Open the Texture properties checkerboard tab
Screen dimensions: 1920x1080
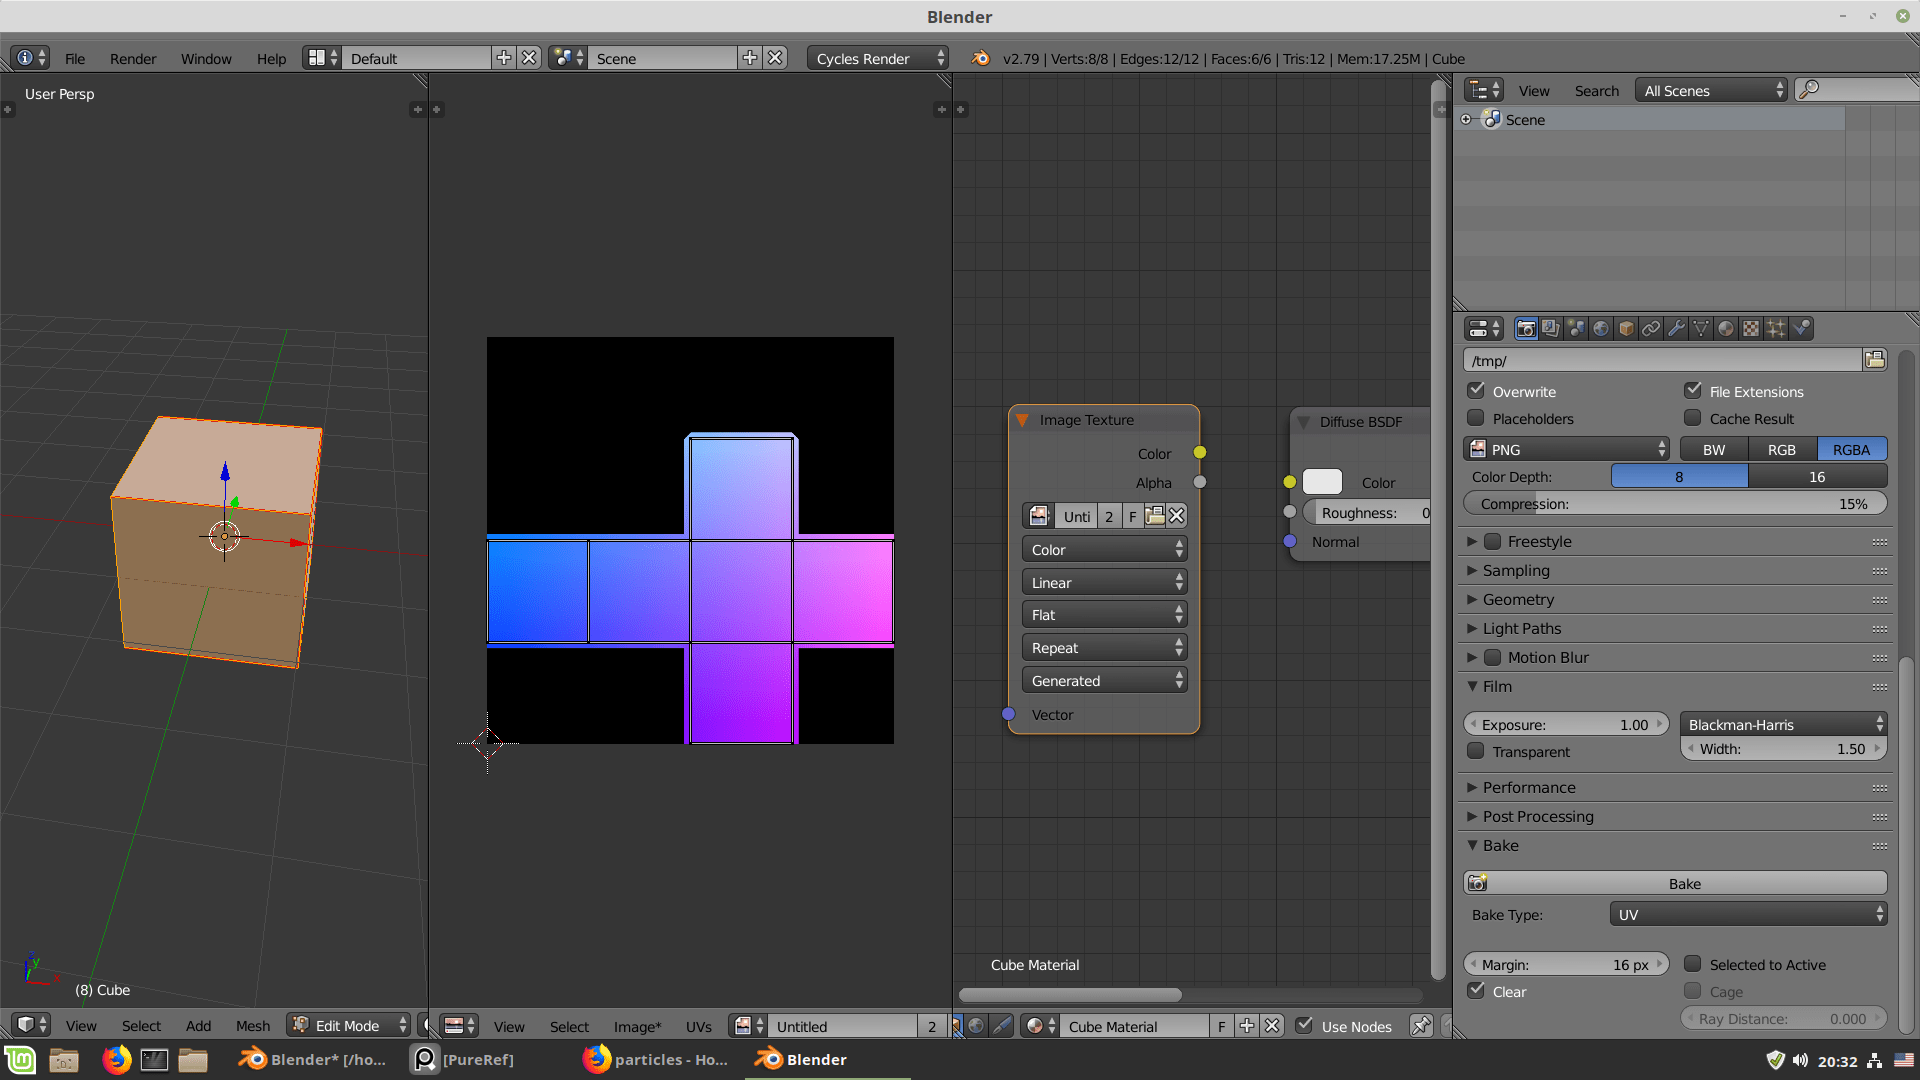1751,329
